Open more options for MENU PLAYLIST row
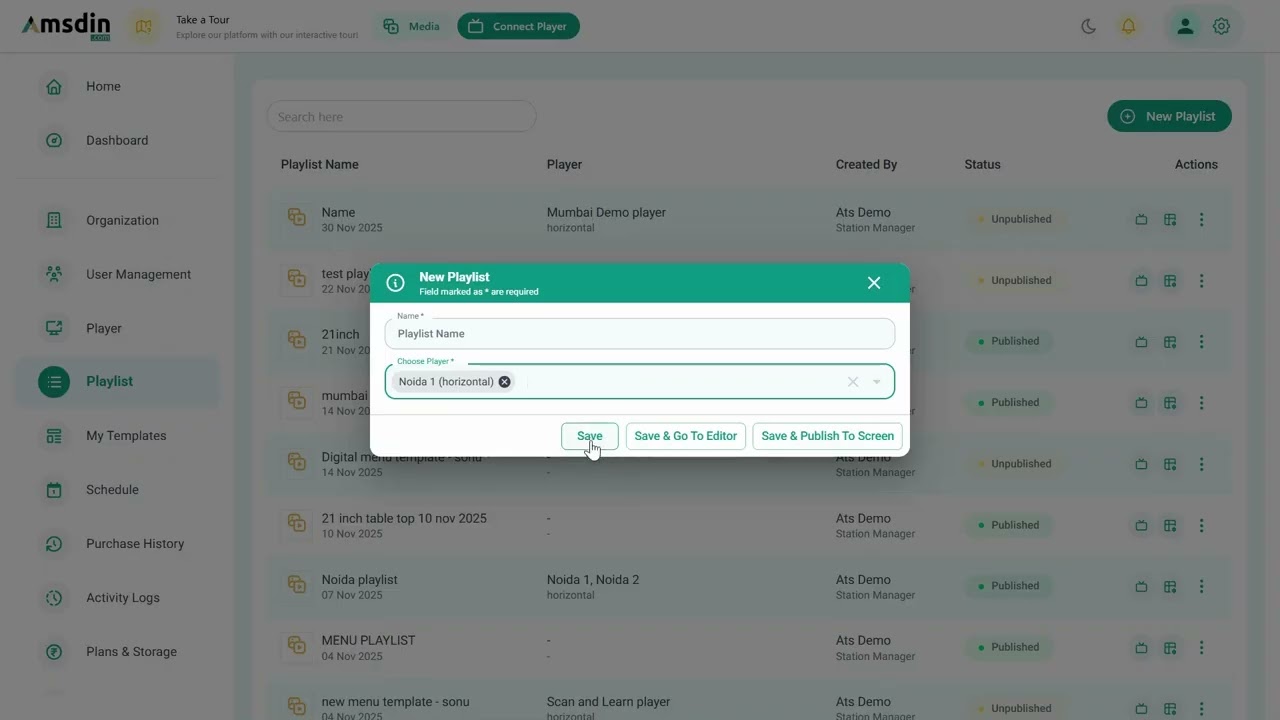1280x720 pixels. (1202, 648)
